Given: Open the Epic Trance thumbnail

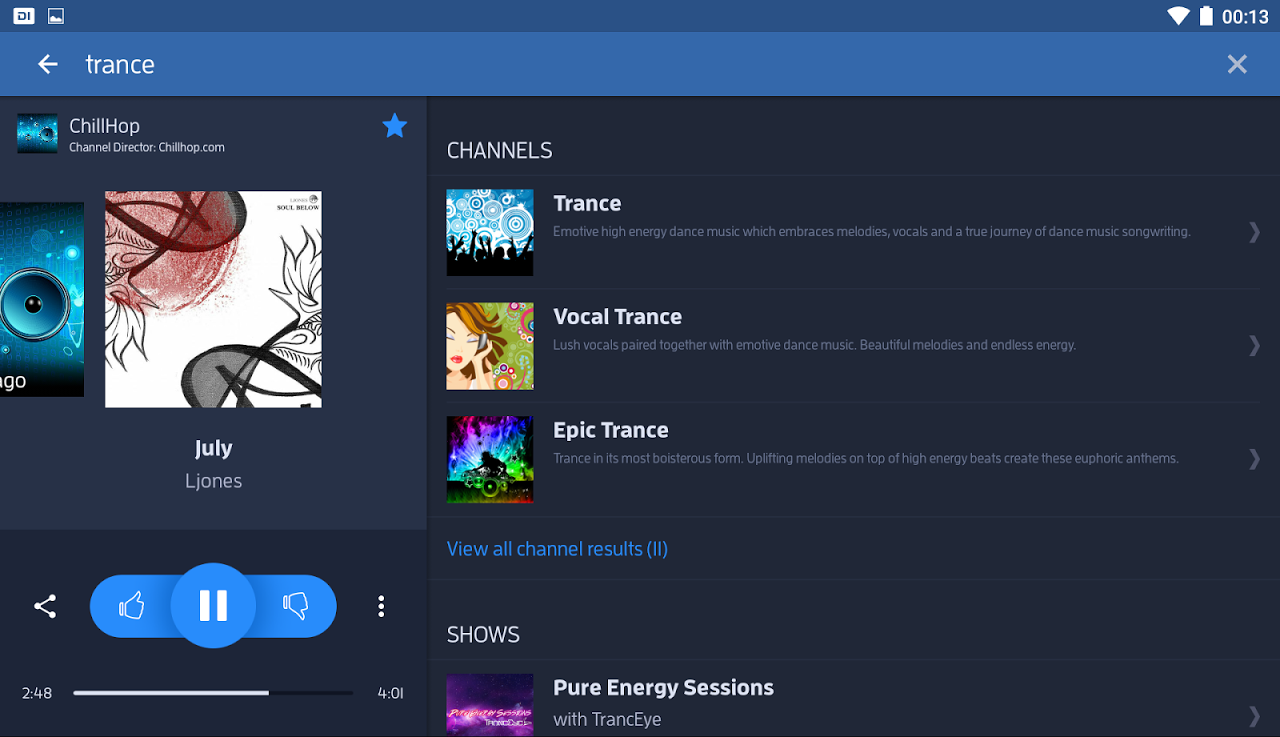Looking at the screenshot, I should coord(490,459).
